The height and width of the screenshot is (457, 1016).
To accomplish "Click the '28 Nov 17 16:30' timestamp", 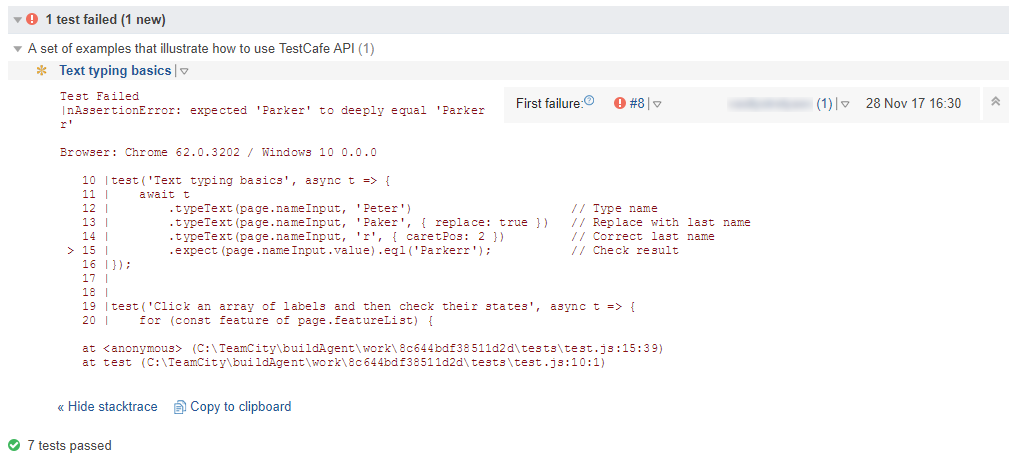I will 913,103.
